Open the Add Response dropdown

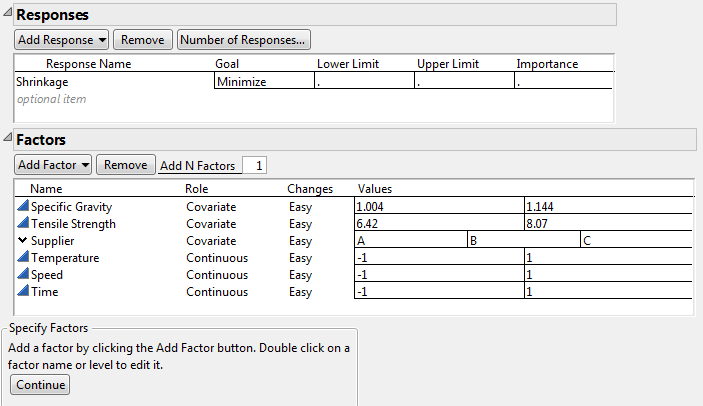pyautogui.click(x=61, y=40)
